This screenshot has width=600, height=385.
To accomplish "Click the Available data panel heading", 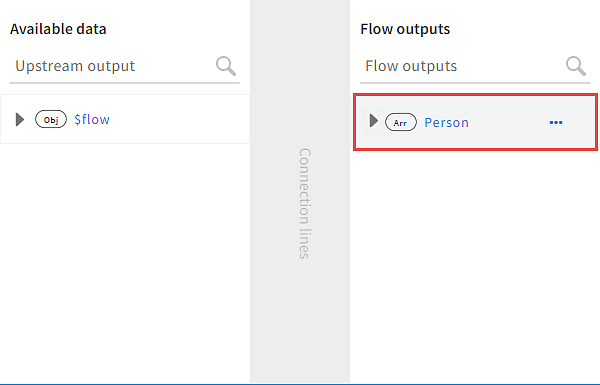I will coord(58,29).
